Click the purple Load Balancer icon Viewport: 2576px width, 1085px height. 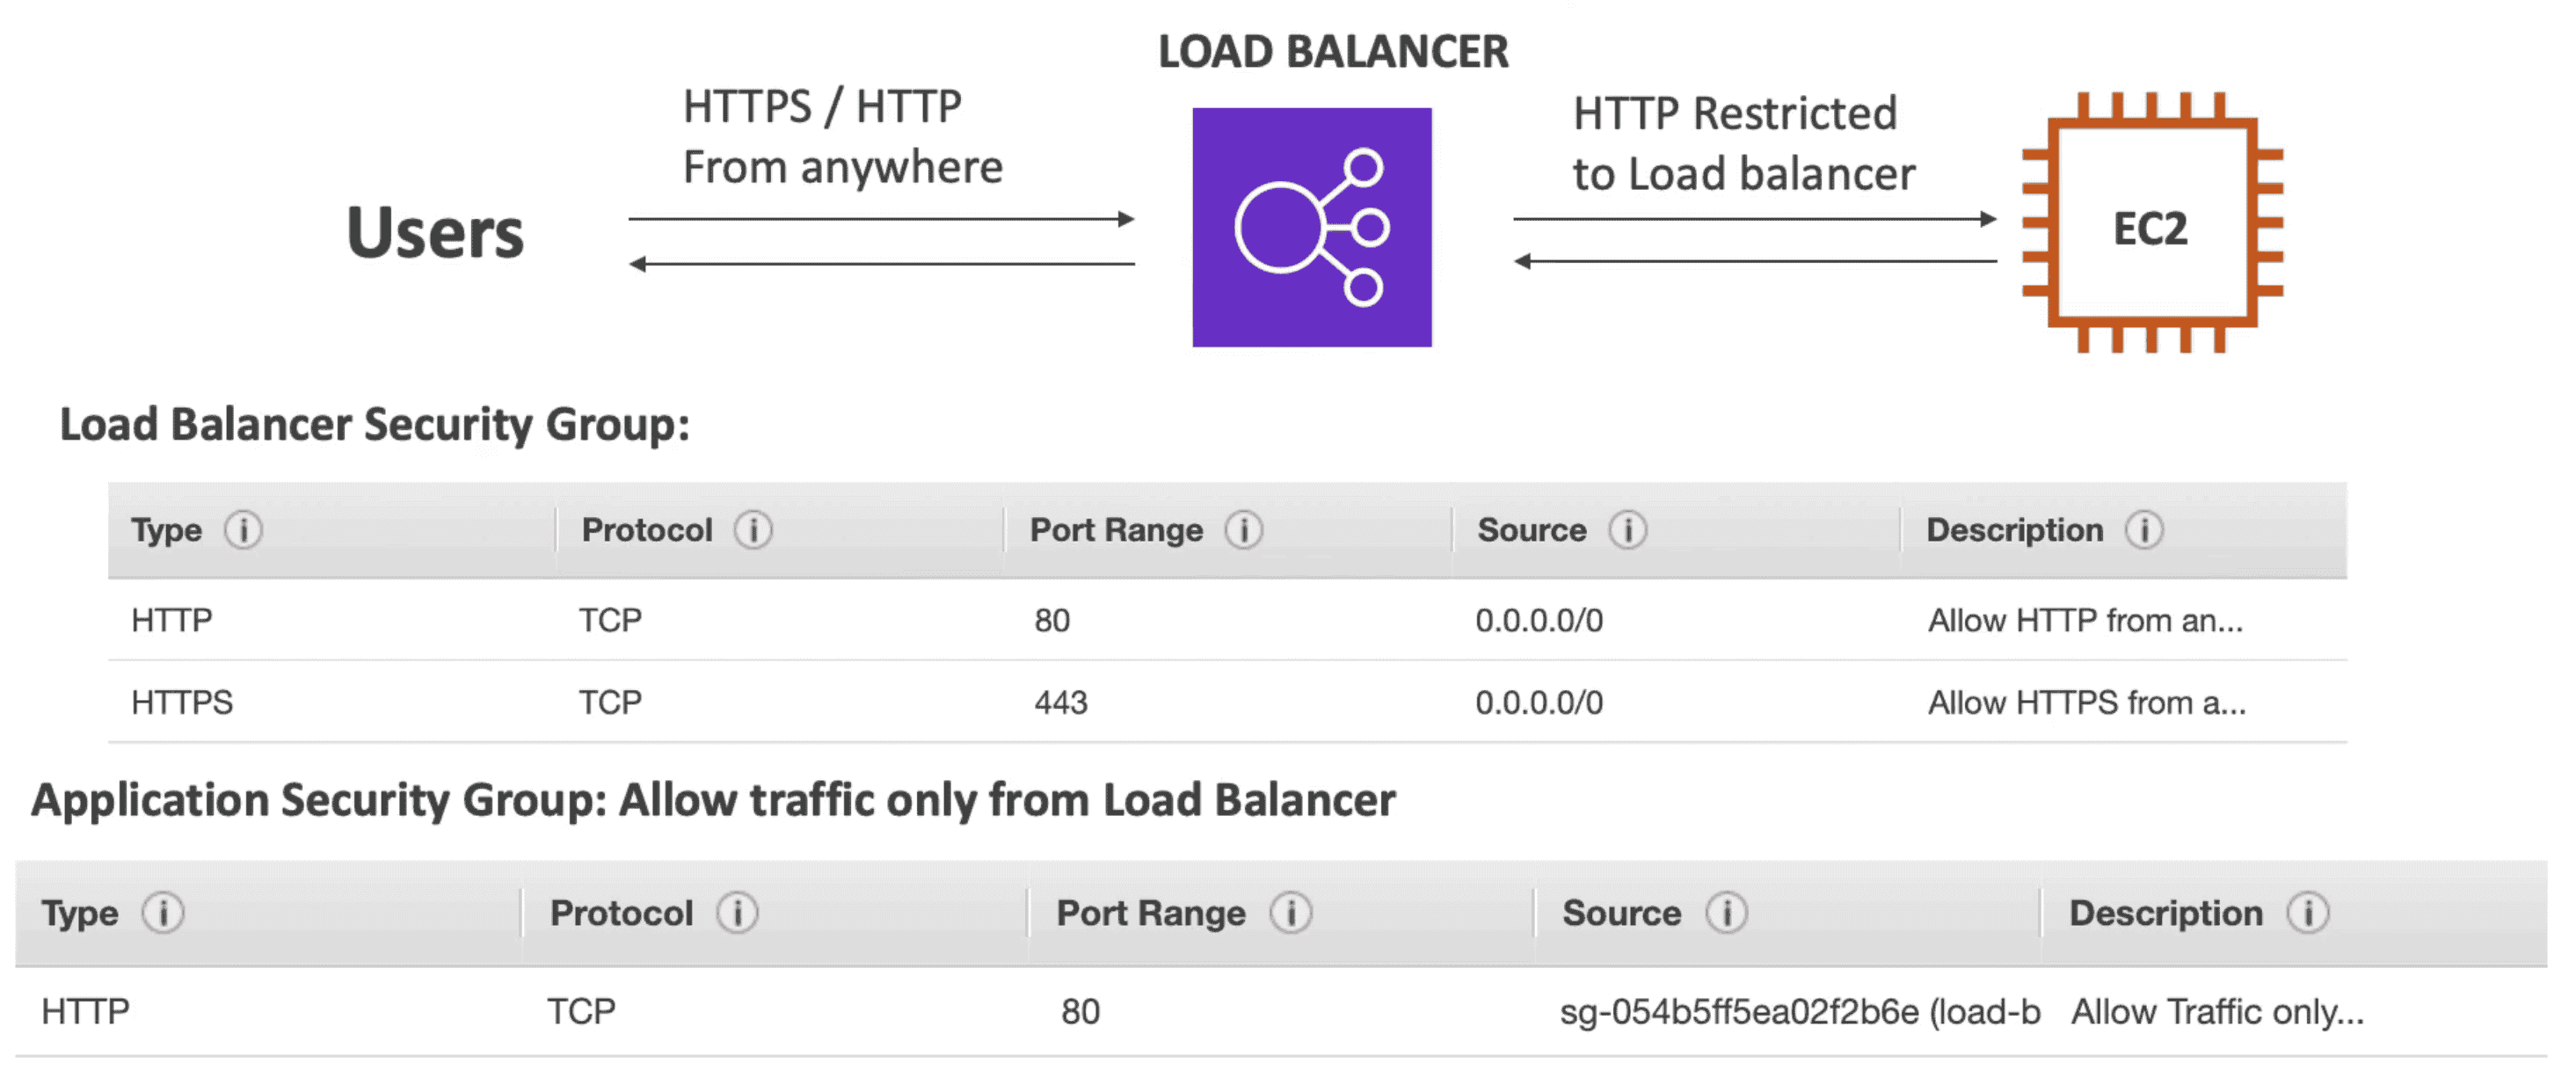1311,227
